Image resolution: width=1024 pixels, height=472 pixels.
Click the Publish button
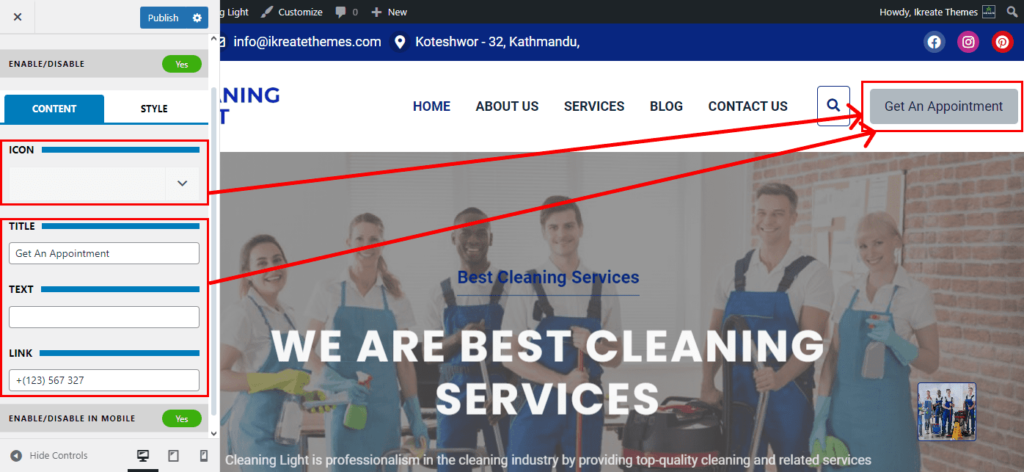[x=163, y=18]
